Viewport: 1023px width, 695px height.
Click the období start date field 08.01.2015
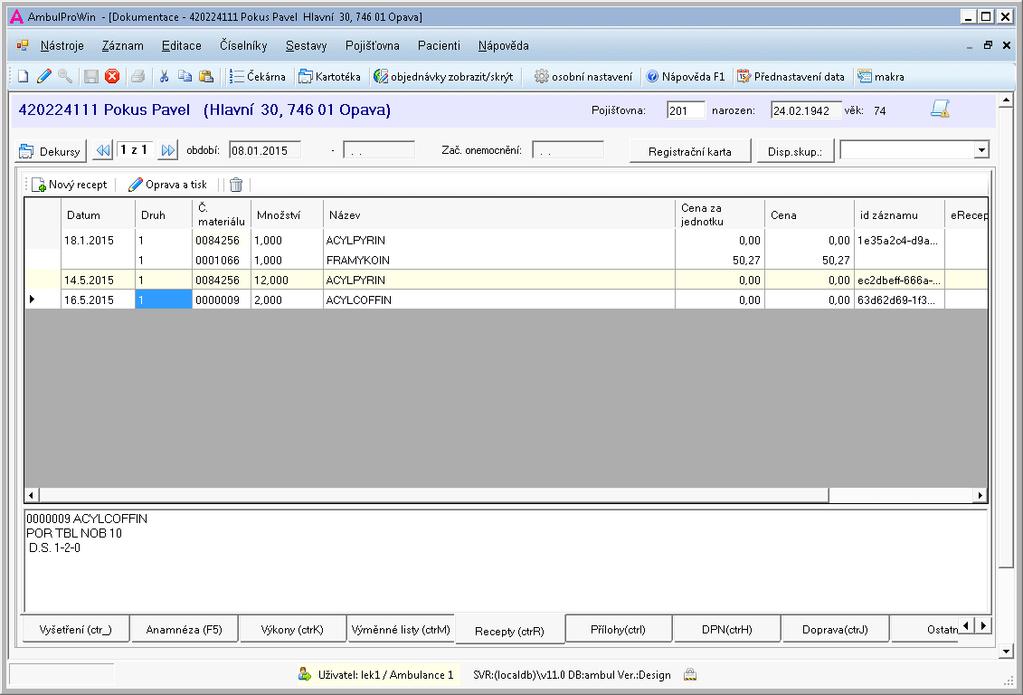265,151
